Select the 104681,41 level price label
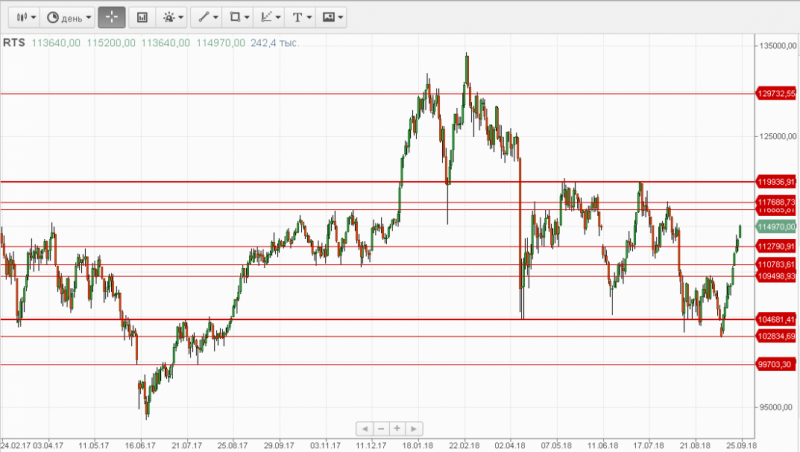The height and width of the screenshot is (452, 800). (x=776, y=319)
